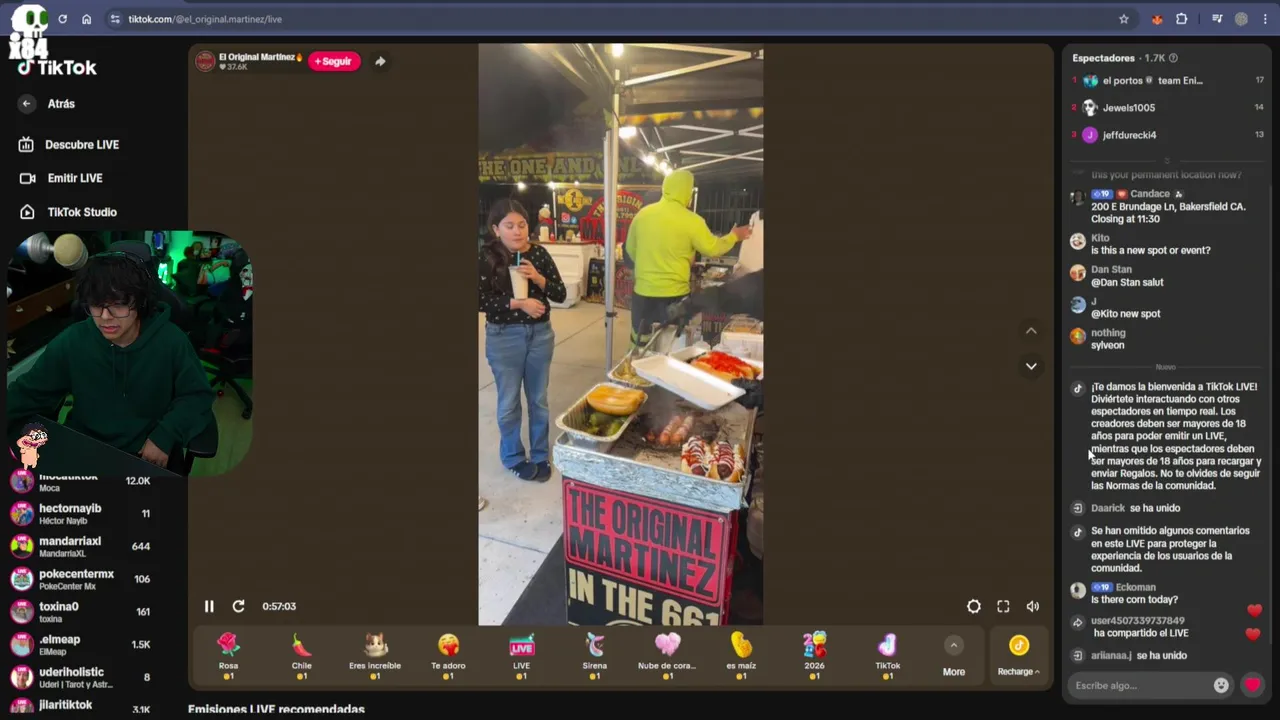Go back with Atrás button
This screenshot has width=1280, height=720.
47,104
